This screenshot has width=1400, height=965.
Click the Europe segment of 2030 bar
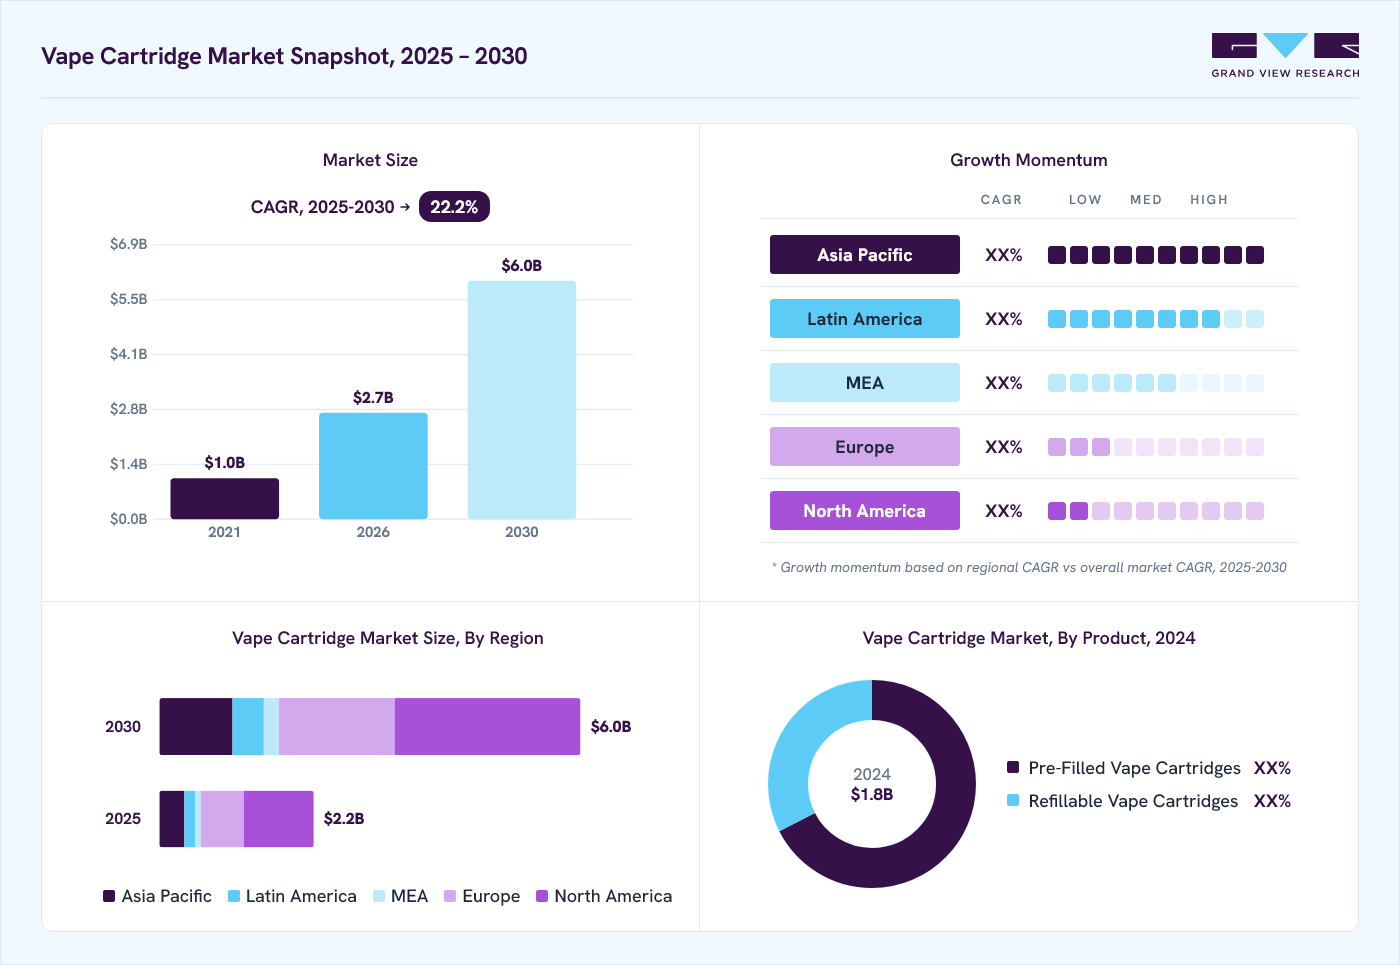337,726
